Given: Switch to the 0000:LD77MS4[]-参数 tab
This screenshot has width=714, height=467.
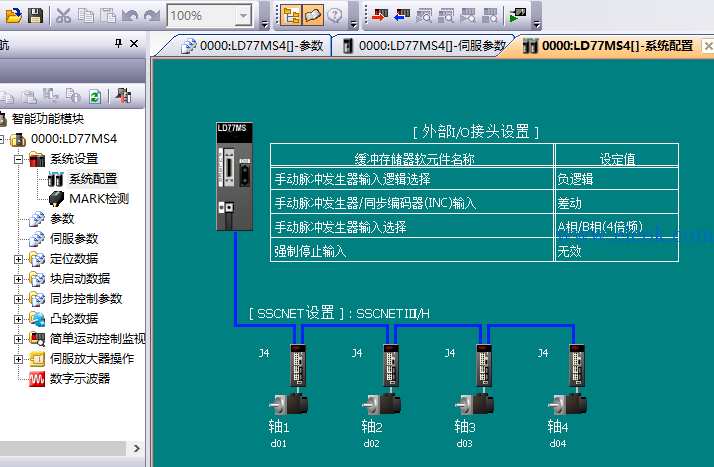Looking at the screenshot, I should click(253, 46).
